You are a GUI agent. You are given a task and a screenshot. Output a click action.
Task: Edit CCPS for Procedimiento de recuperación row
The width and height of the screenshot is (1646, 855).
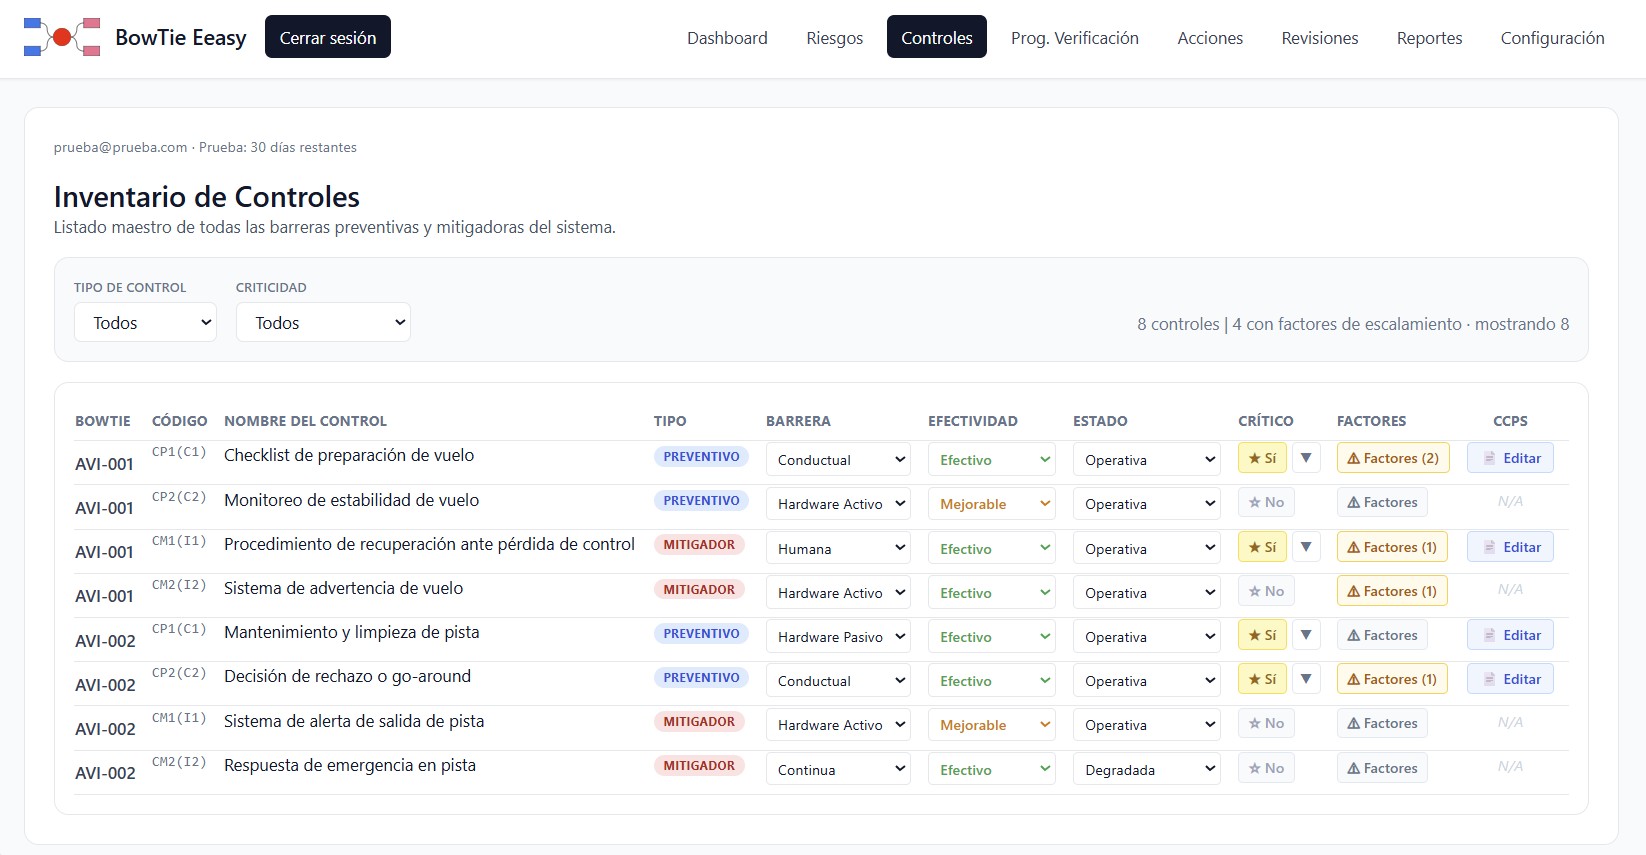1510,547
